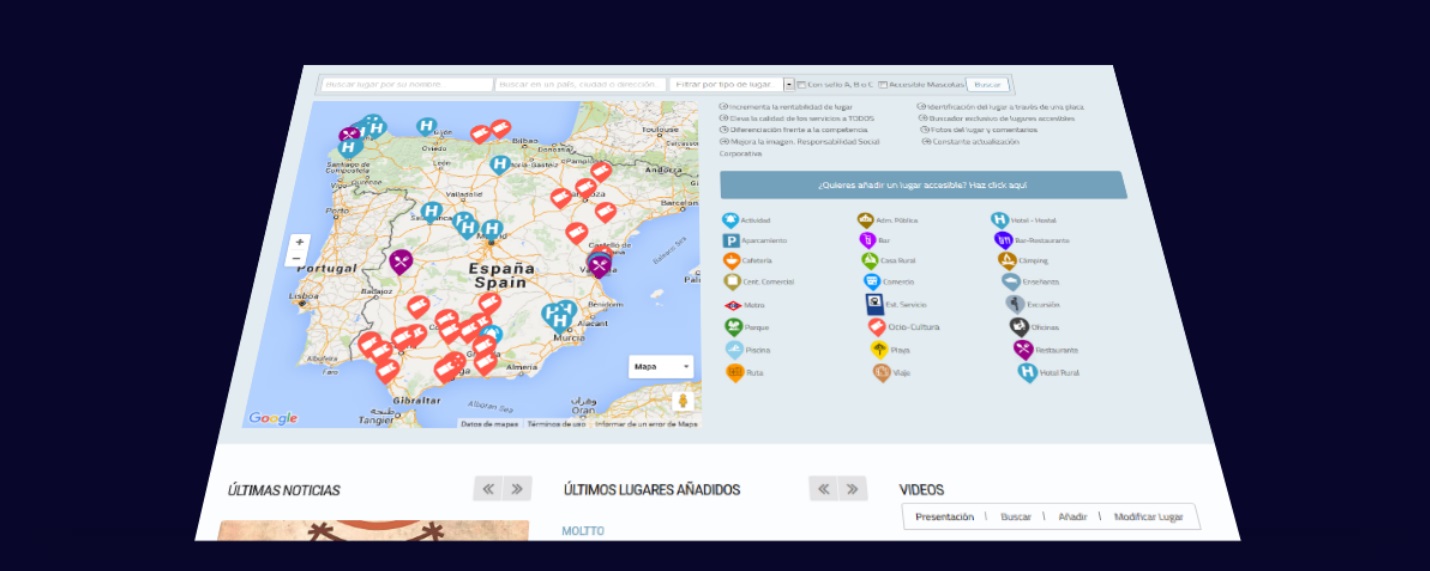Enable the Con sello A, B o C checkbox
The image size is (1430, 571).
801,85
